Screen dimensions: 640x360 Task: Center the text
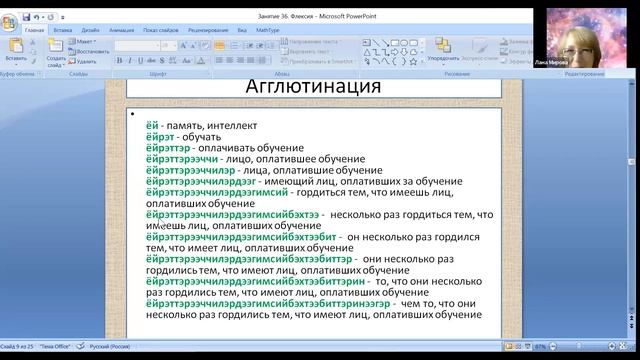(x=230, y=60)
